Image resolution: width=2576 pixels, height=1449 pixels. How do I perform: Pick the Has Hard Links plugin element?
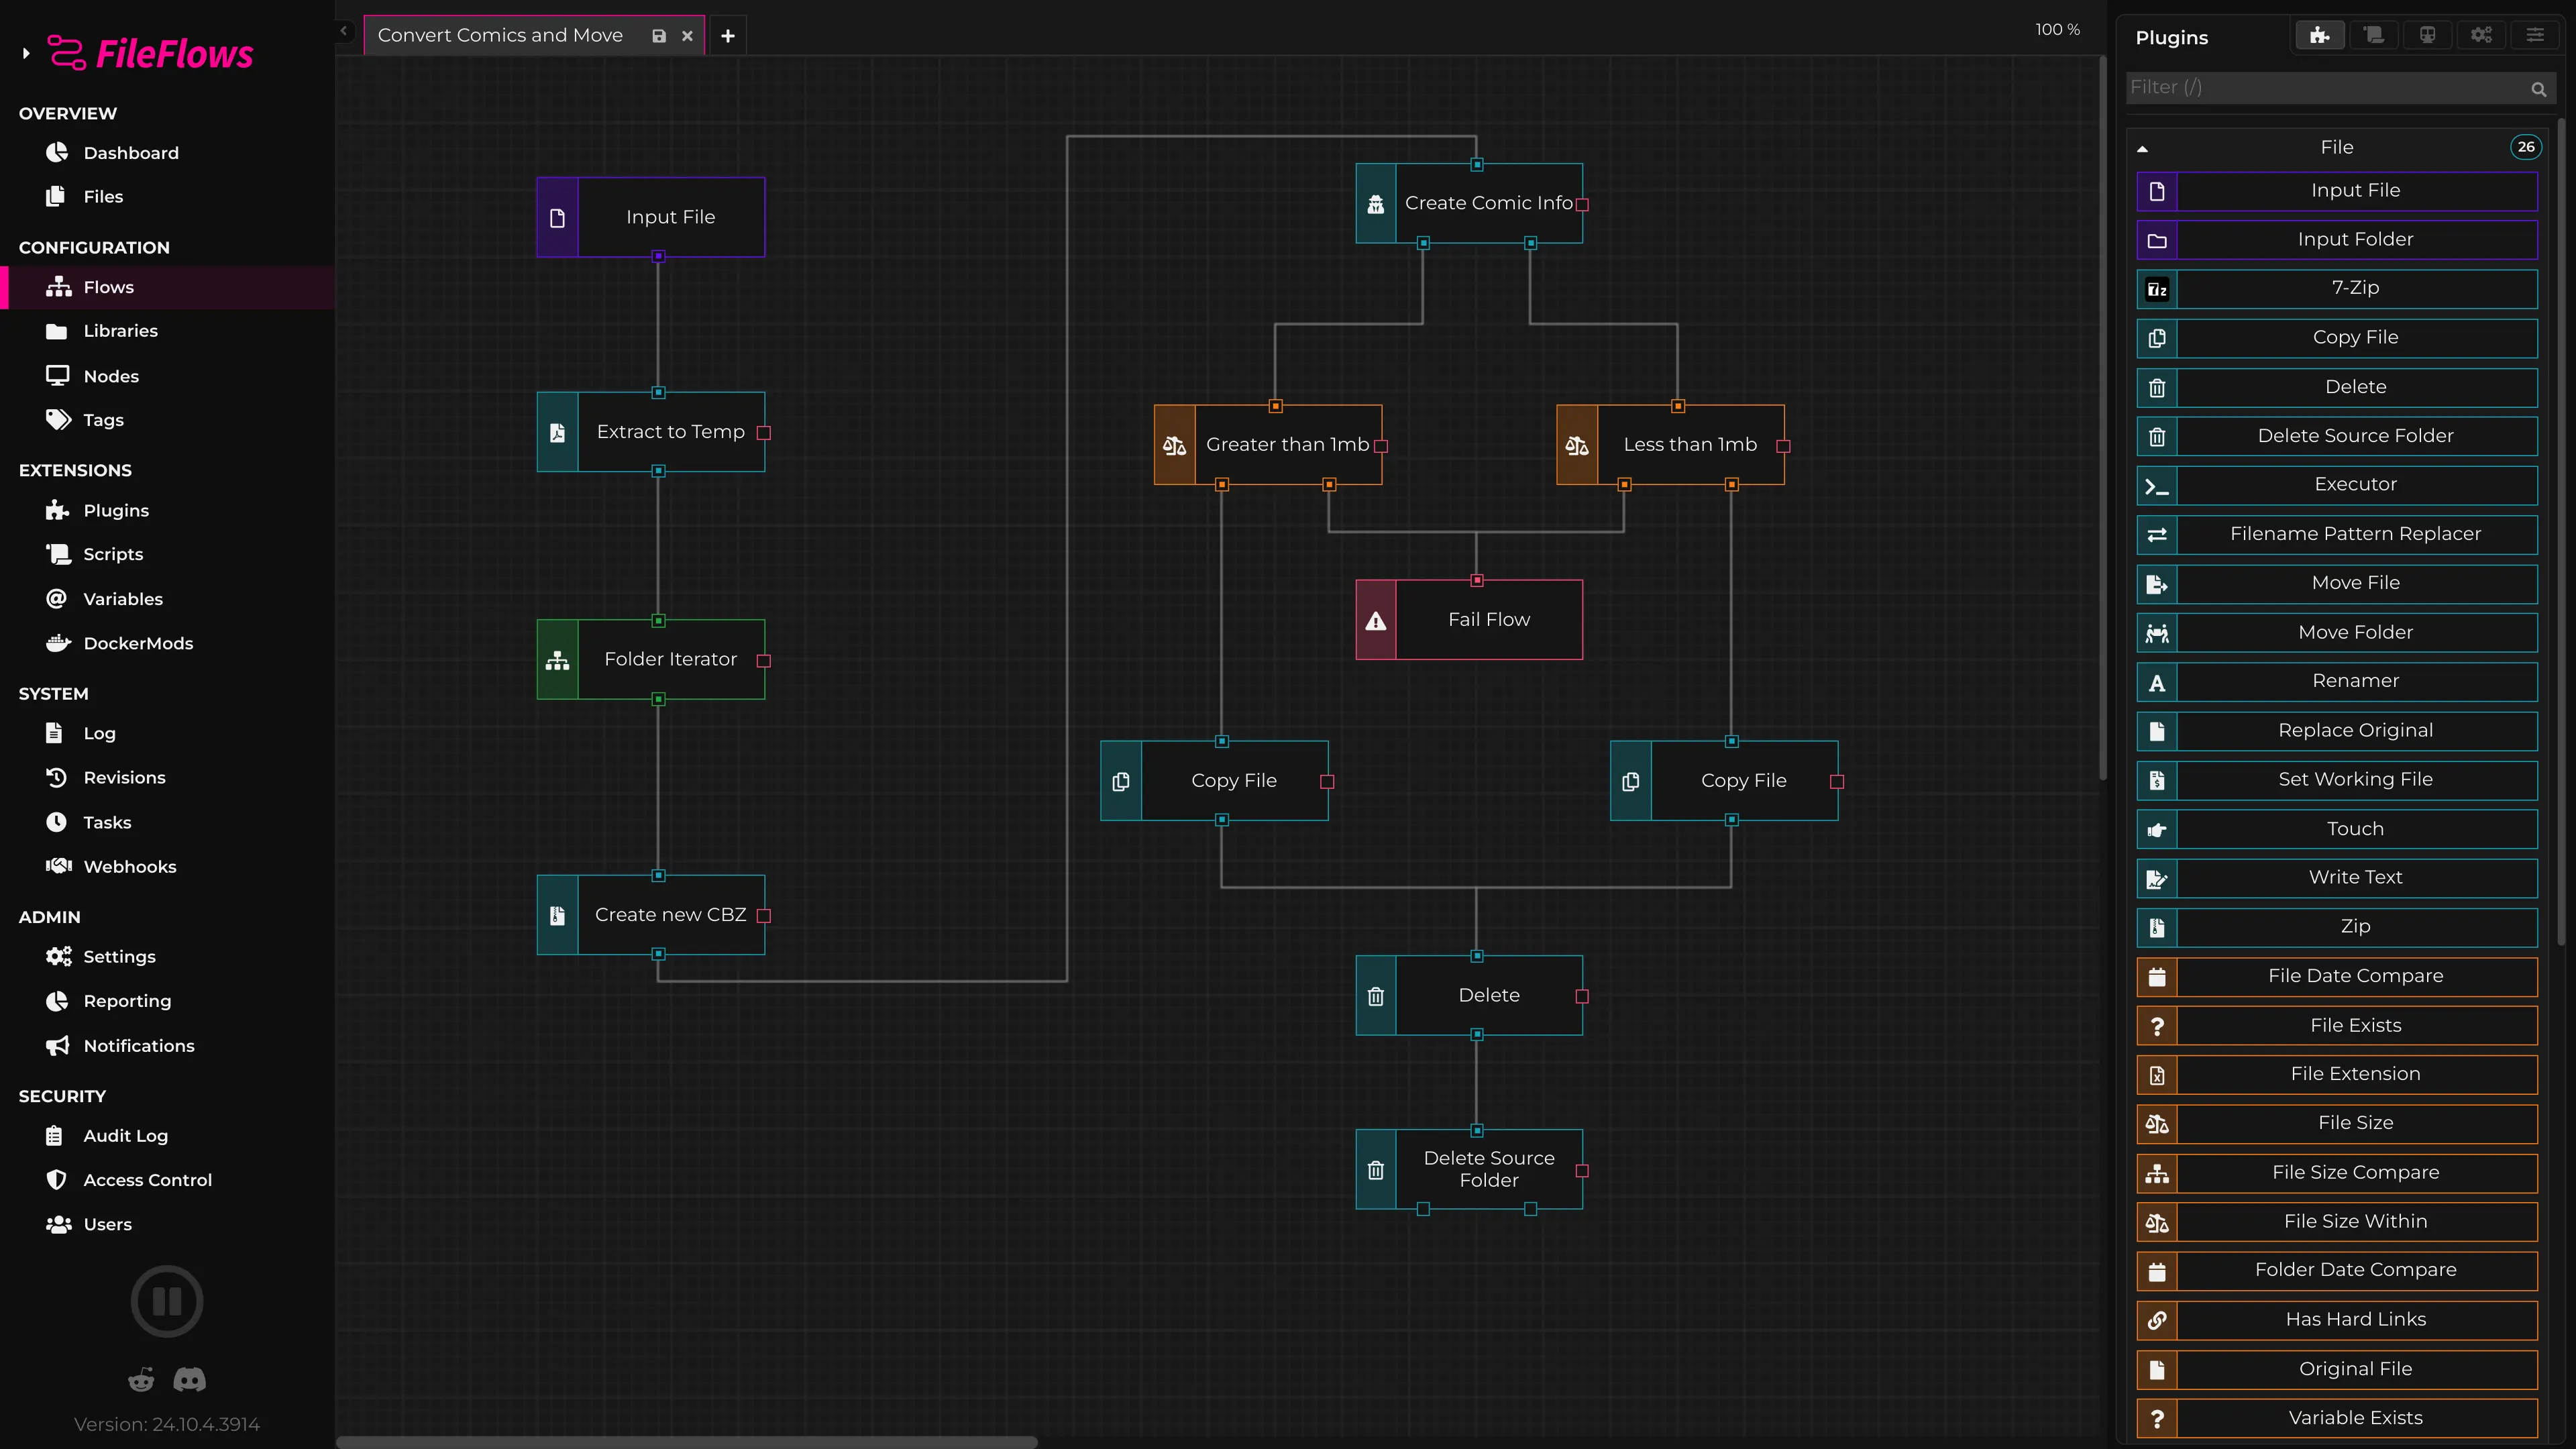pyautogui.click(x=2337, y=1320)
